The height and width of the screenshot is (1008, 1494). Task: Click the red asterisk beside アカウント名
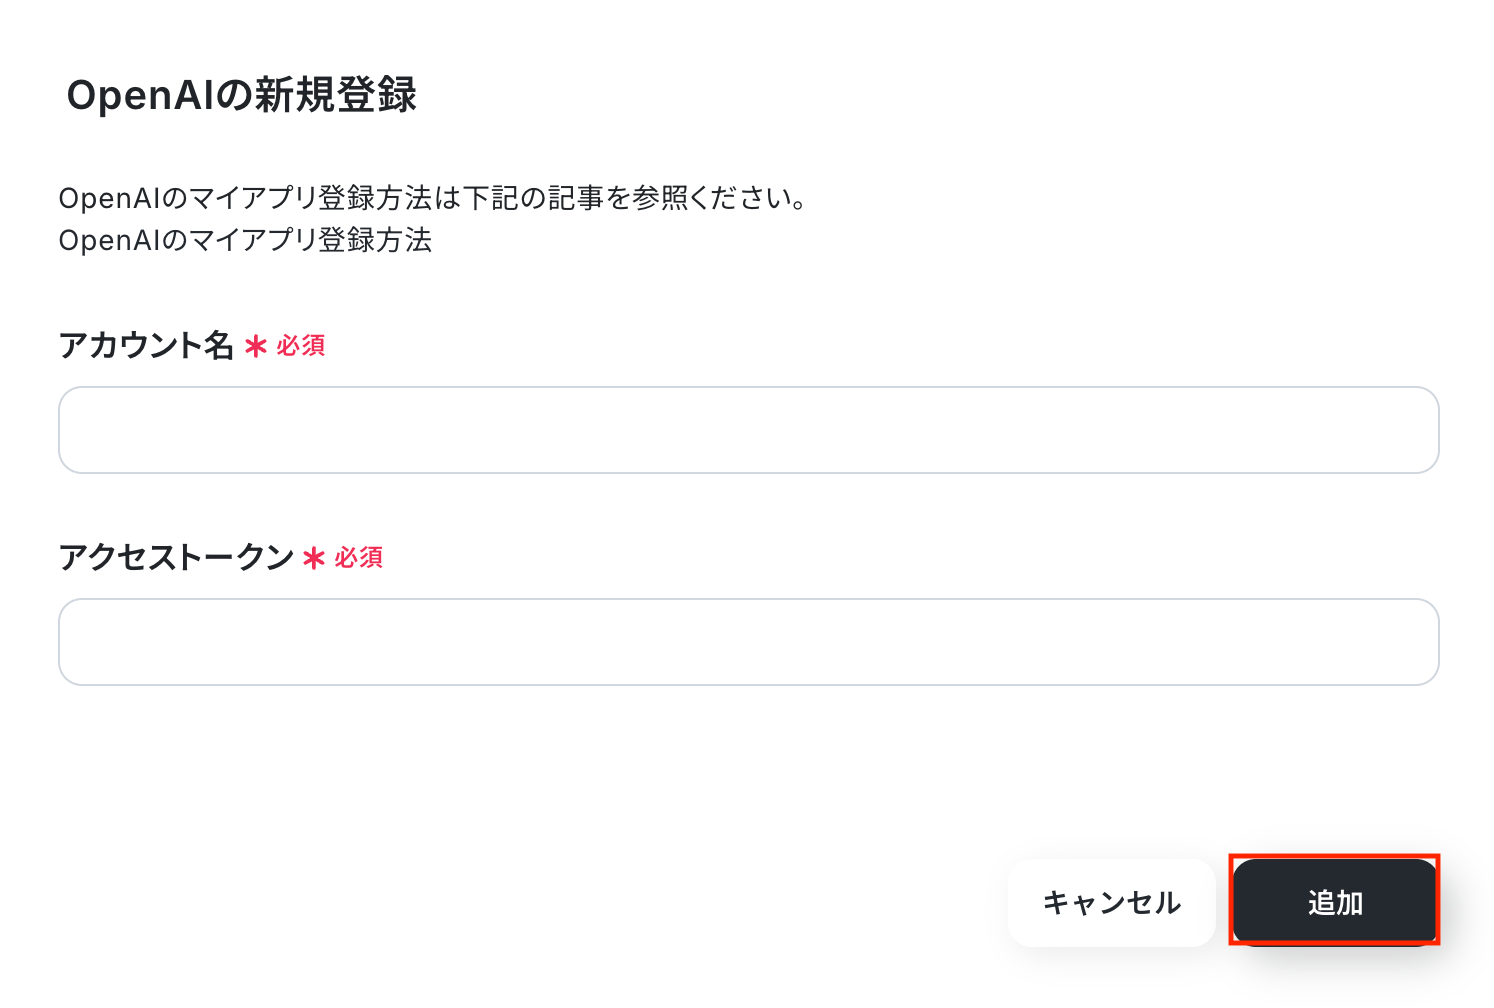[256, 347]
